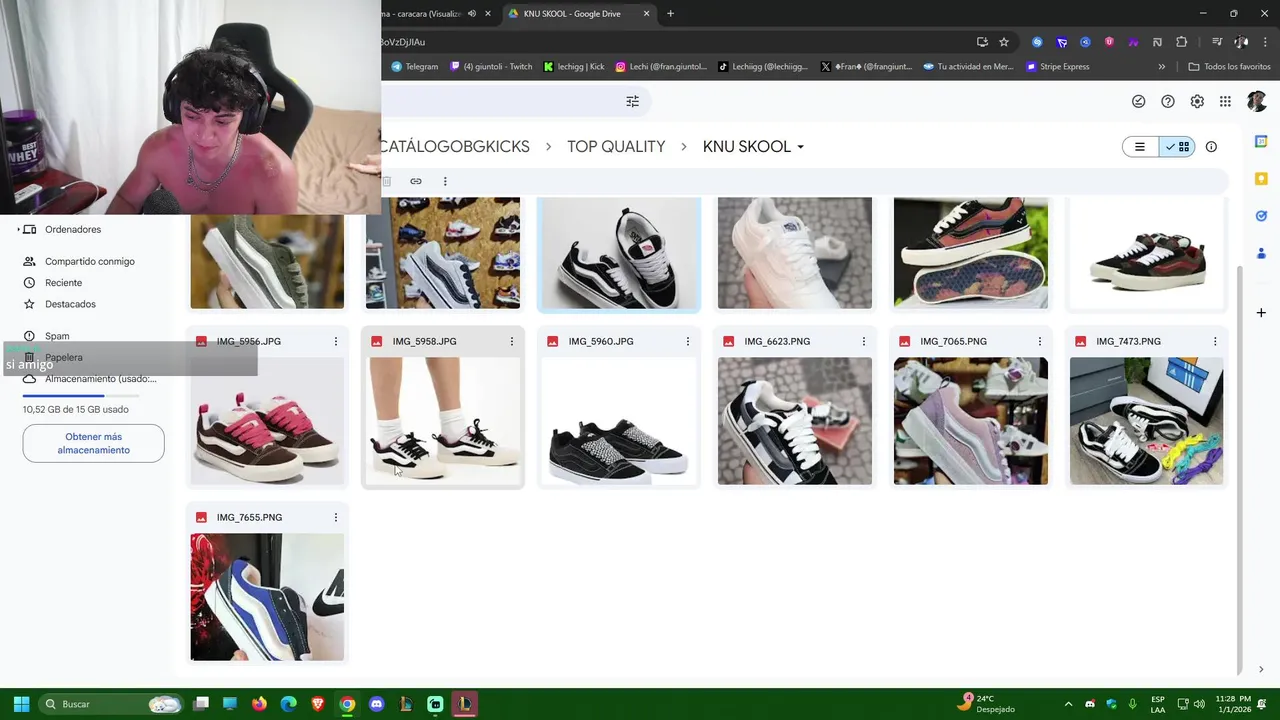Viewport: 1280px width, 720px height.
Task: Switch to grid layout view
Action: point(1177,147)
